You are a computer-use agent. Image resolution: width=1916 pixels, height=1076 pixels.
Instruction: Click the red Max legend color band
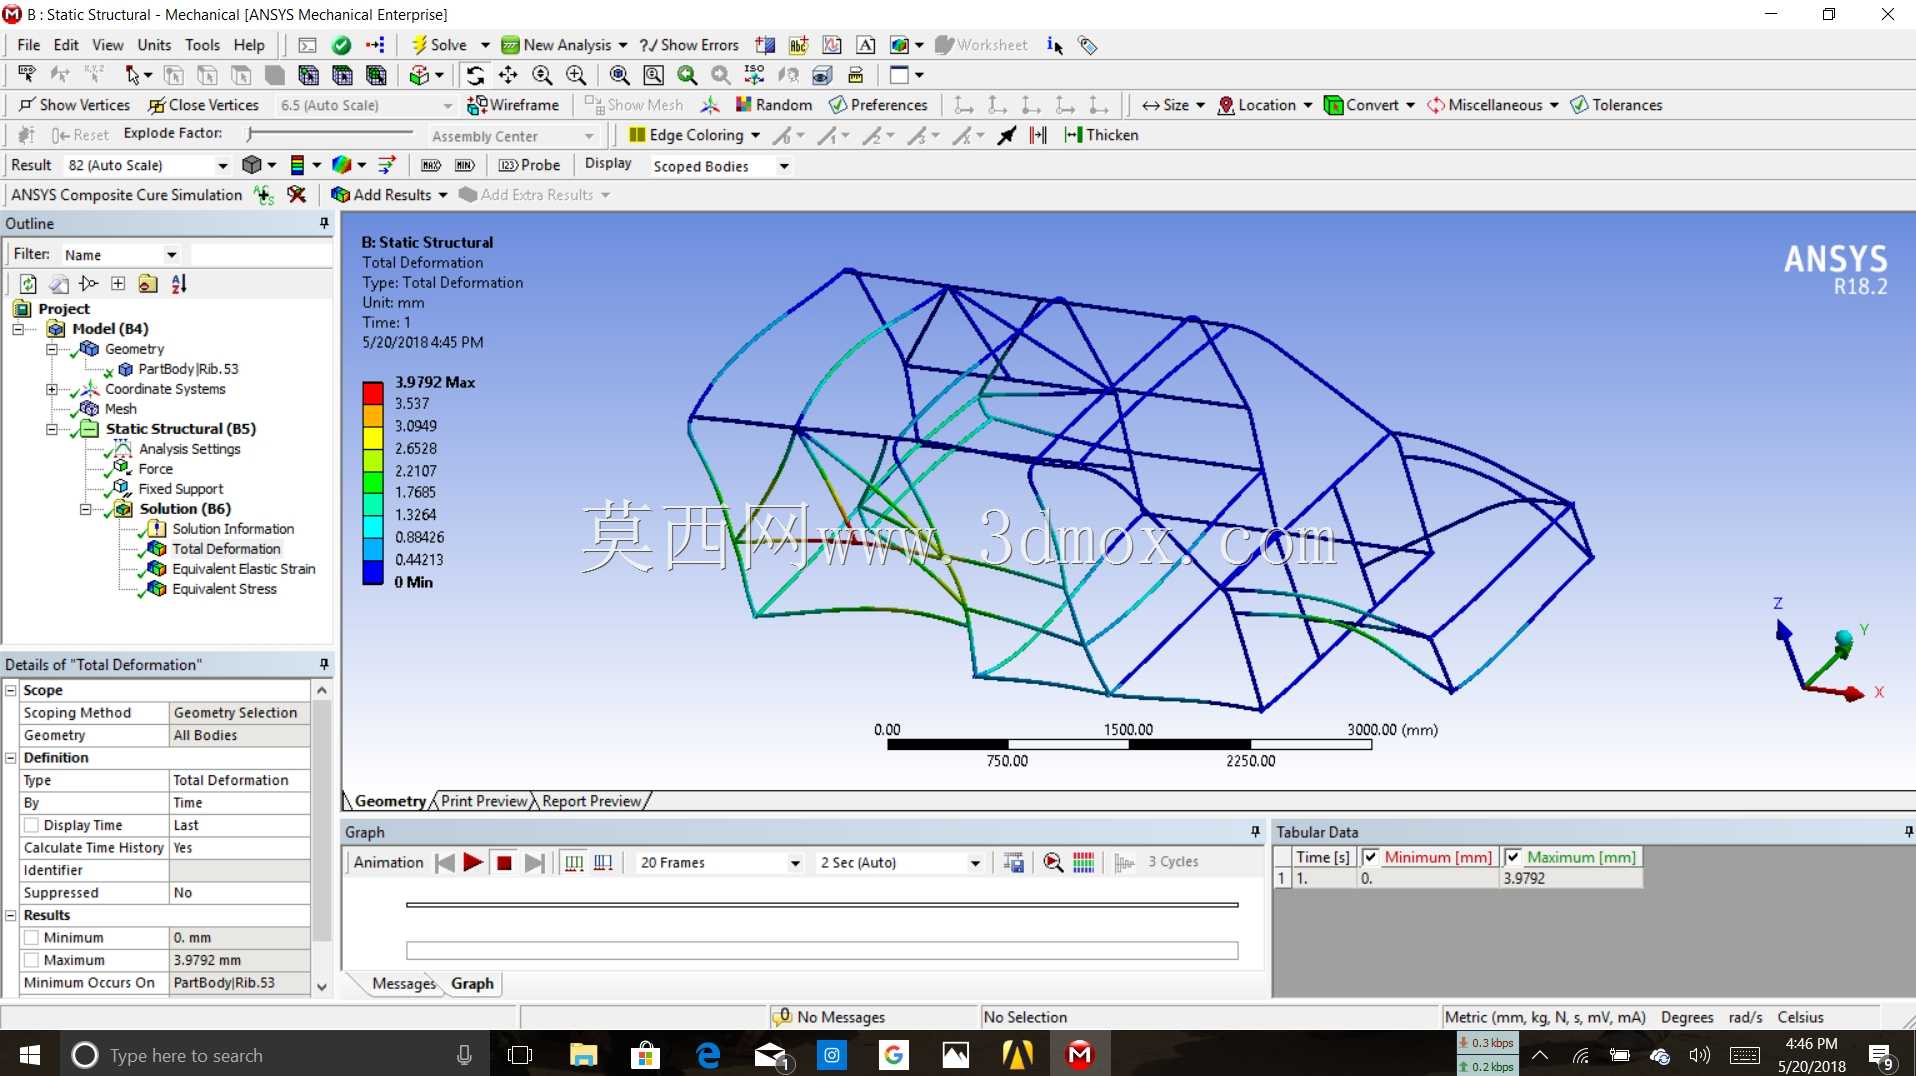(373, 393)
